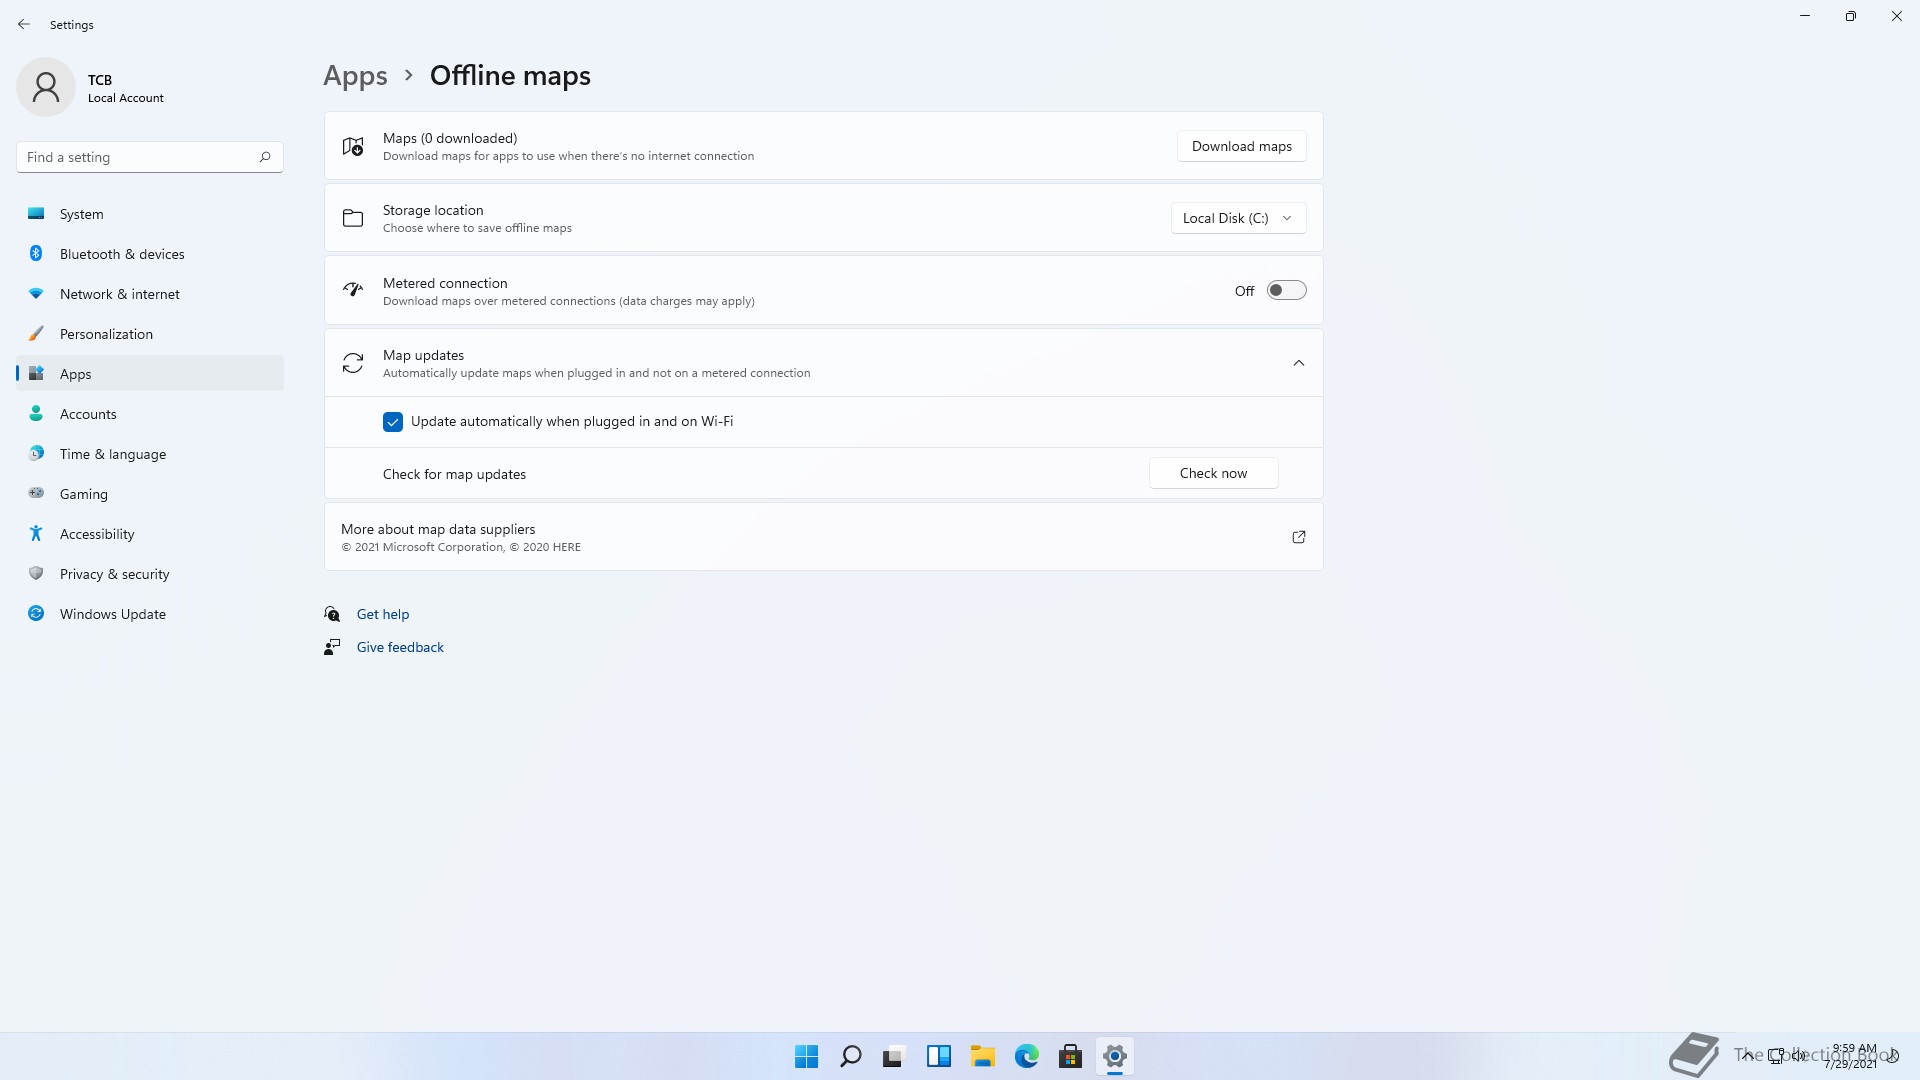Select Bluetooth & devices in the sidebar
This screenshot has width=1920, height=1080.
coord(122,254)
